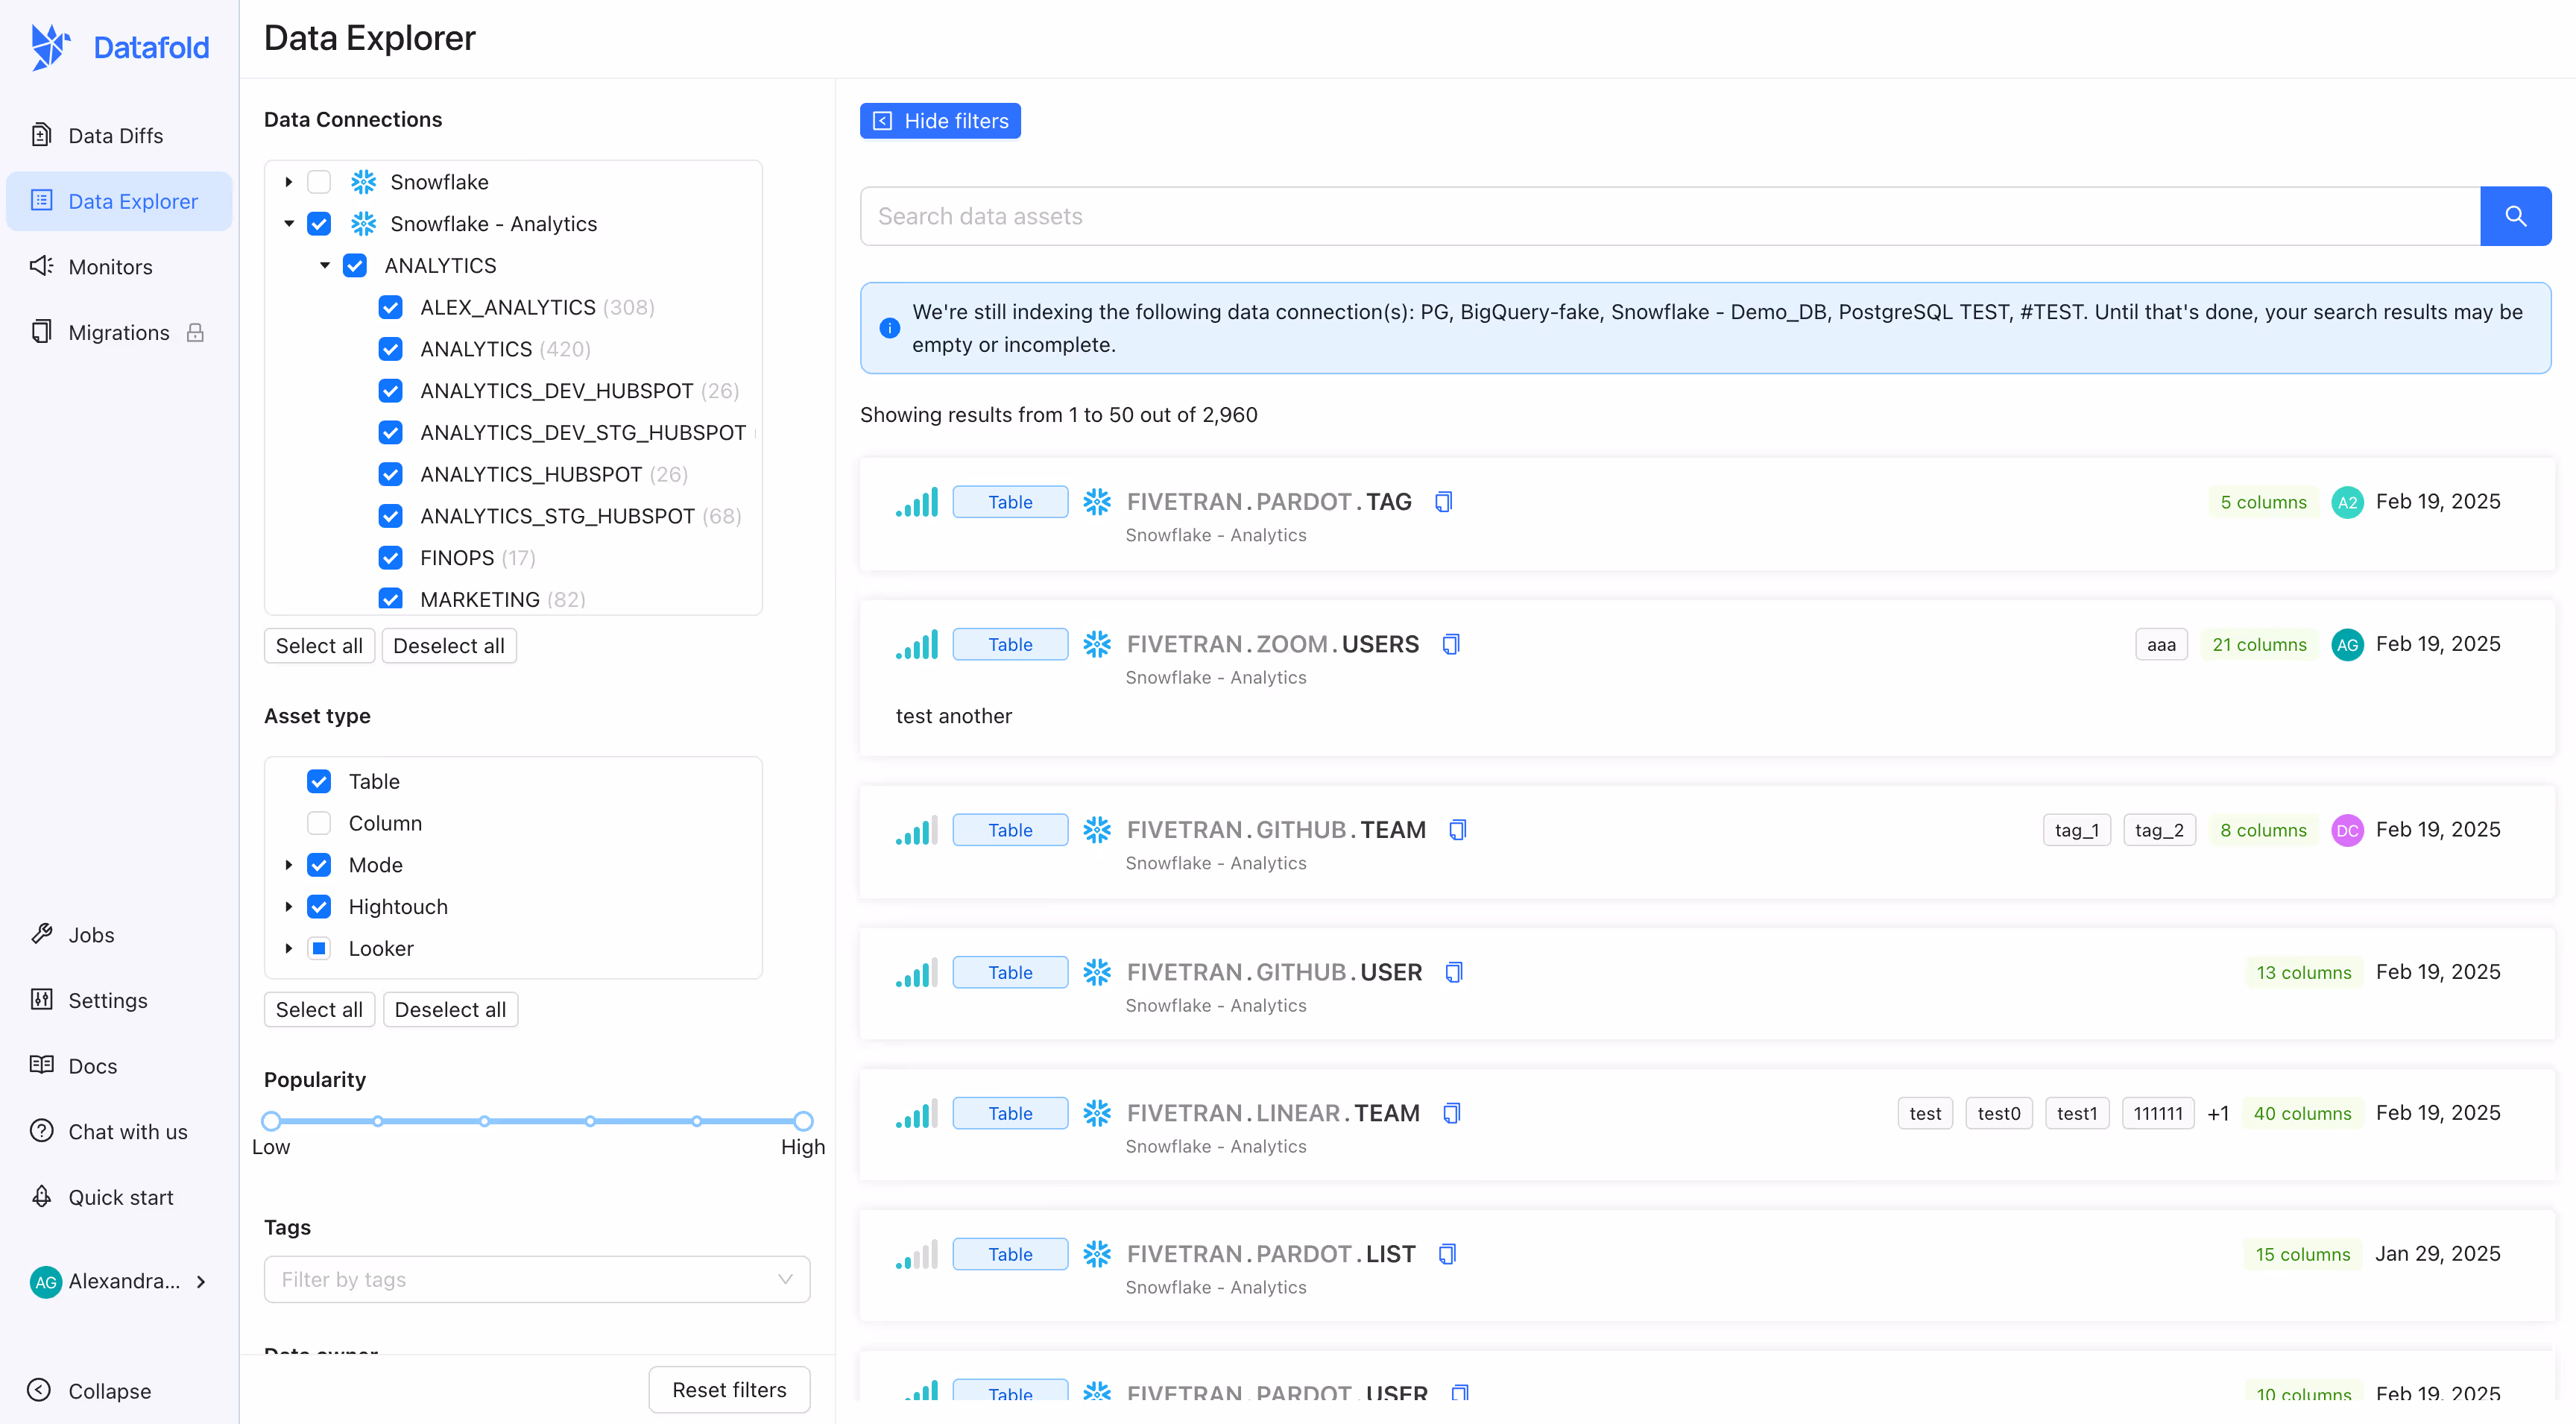Check the Snowflake connection checkbox
The height and width of the screenshot is (1424, 2576).
coord(319,182)
